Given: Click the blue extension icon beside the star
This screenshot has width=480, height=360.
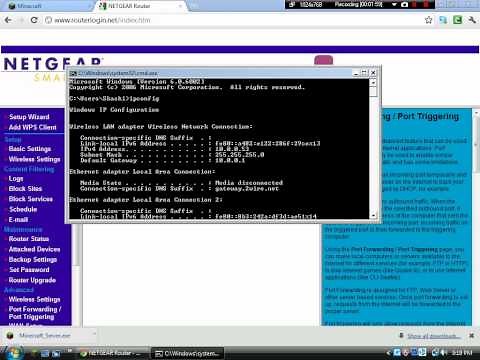Looking at the screenshot, I should tap(443, 20).
